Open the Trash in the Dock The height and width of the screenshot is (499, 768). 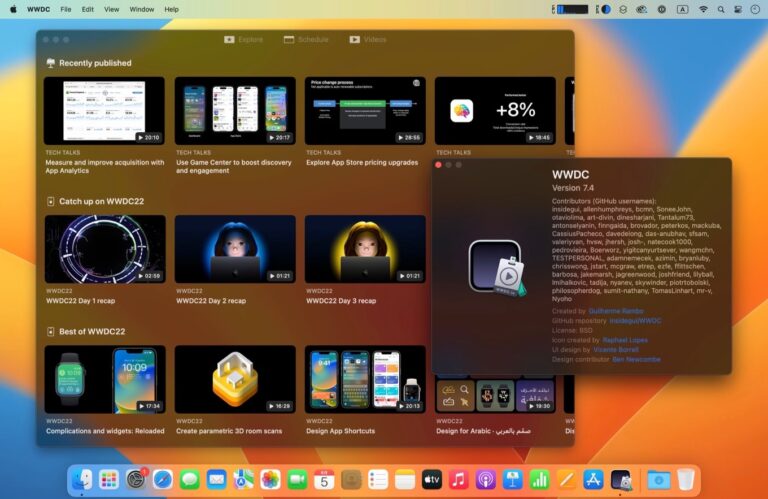click(686, 479)
